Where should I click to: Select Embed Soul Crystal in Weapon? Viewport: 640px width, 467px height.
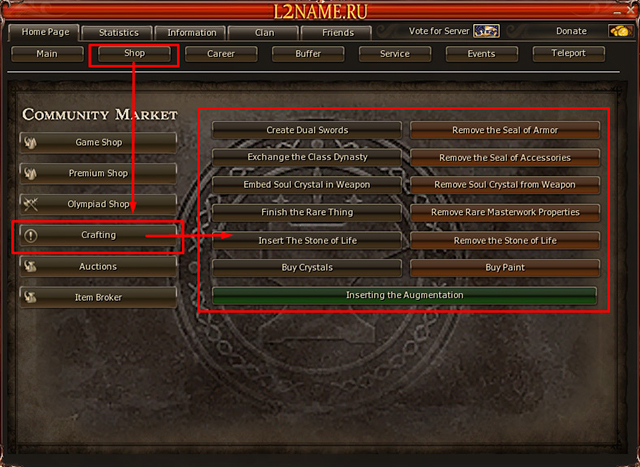click(x=307, y=185)
